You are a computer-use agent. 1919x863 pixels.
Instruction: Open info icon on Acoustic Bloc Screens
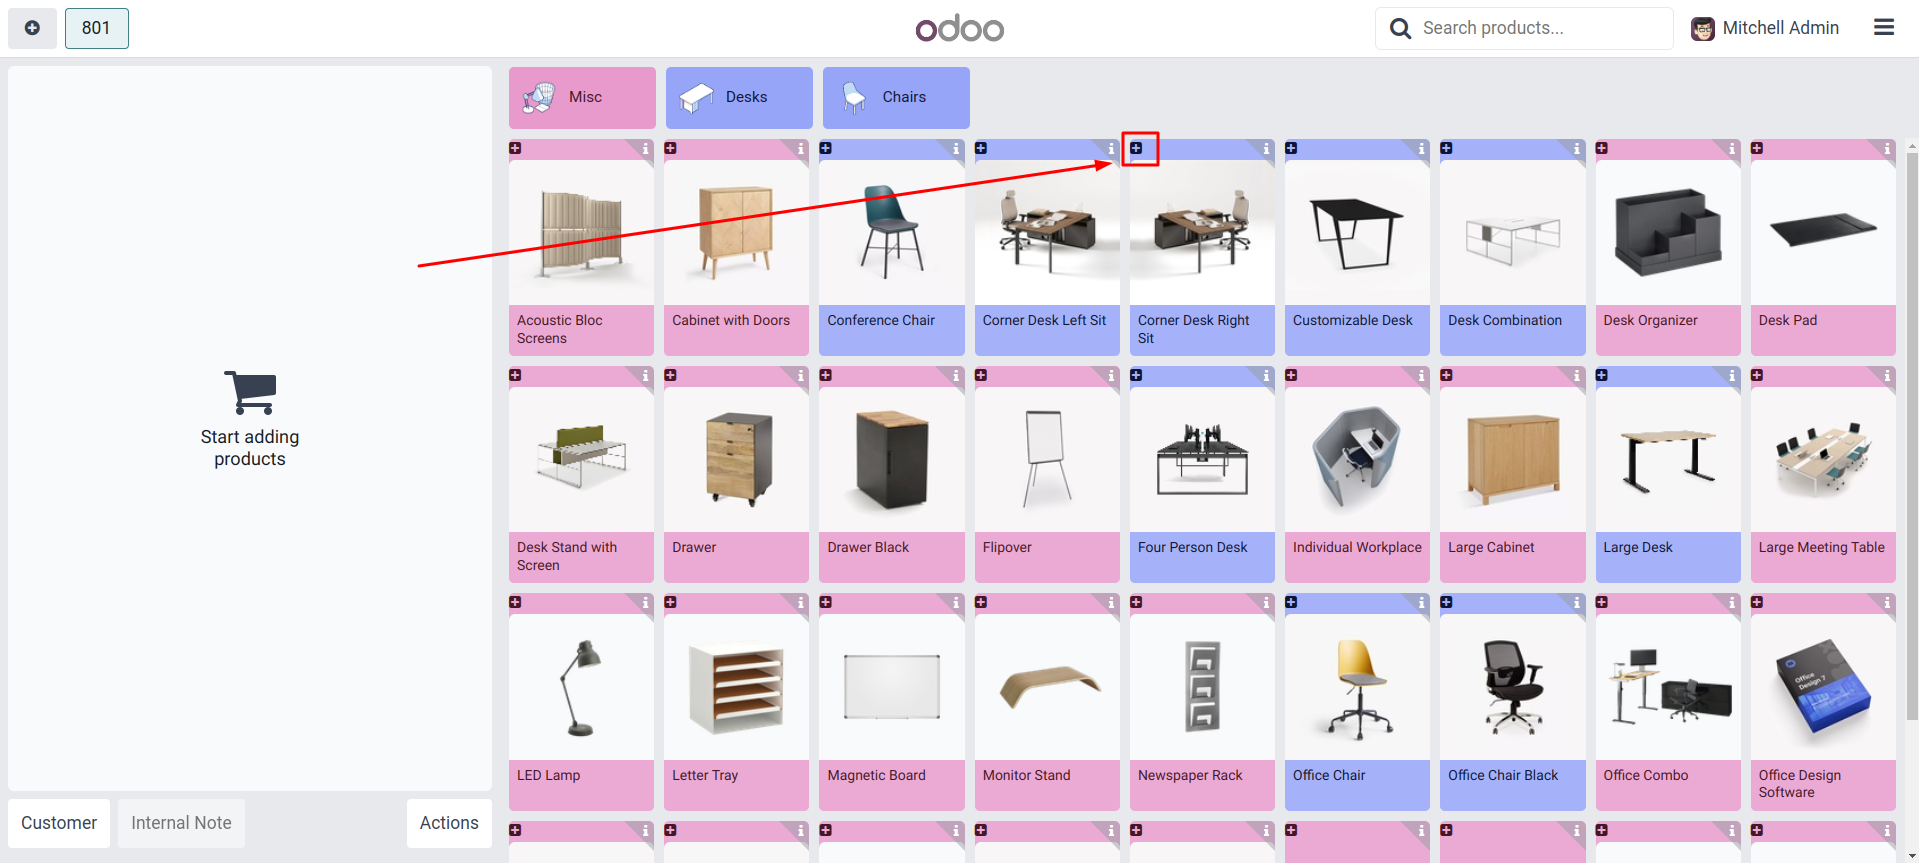pos(645,149)
